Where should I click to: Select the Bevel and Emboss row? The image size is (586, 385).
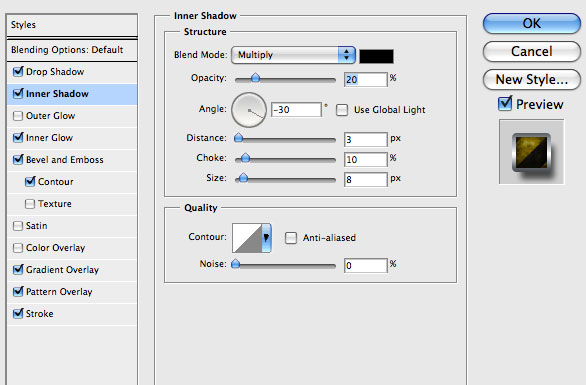(72, 160)
